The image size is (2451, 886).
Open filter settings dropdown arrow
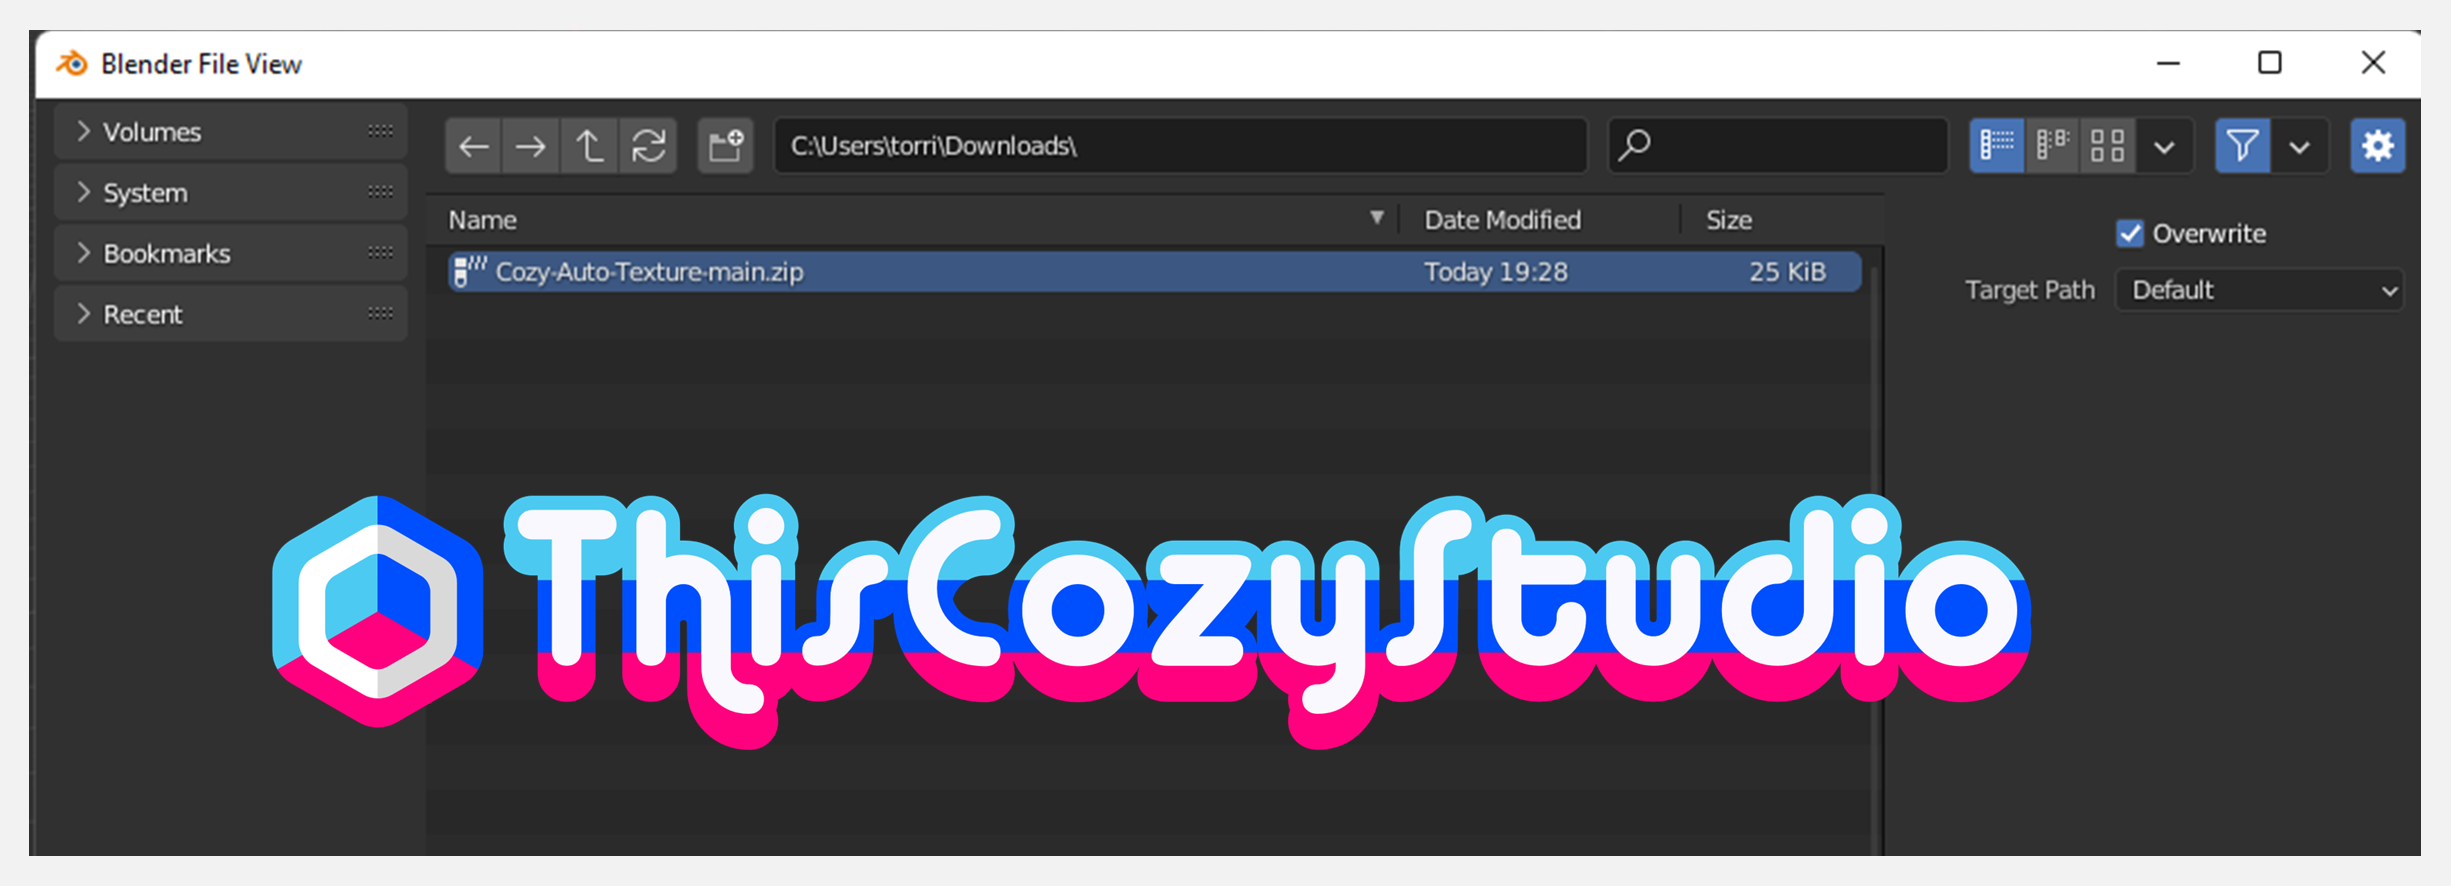coord(2300,146)
